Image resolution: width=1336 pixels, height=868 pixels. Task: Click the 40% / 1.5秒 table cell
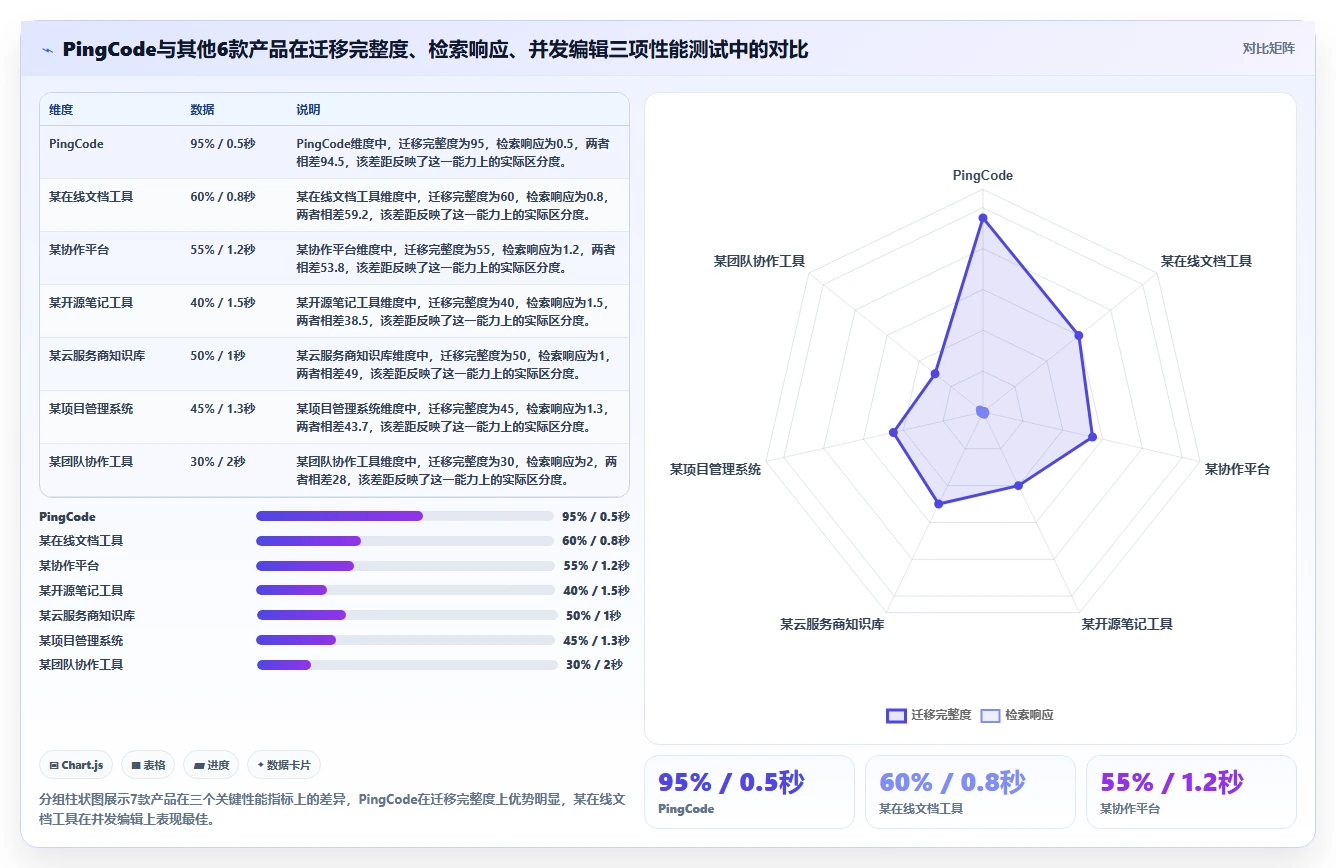pyautogui.click(x=223, y=303)
